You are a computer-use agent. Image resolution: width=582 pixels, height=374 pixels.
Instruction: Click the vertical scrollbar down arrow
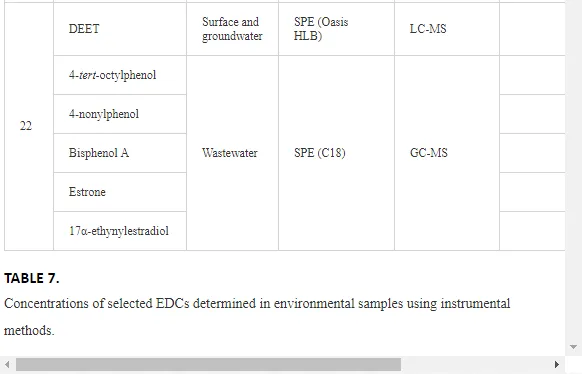[x=573, y=347]
